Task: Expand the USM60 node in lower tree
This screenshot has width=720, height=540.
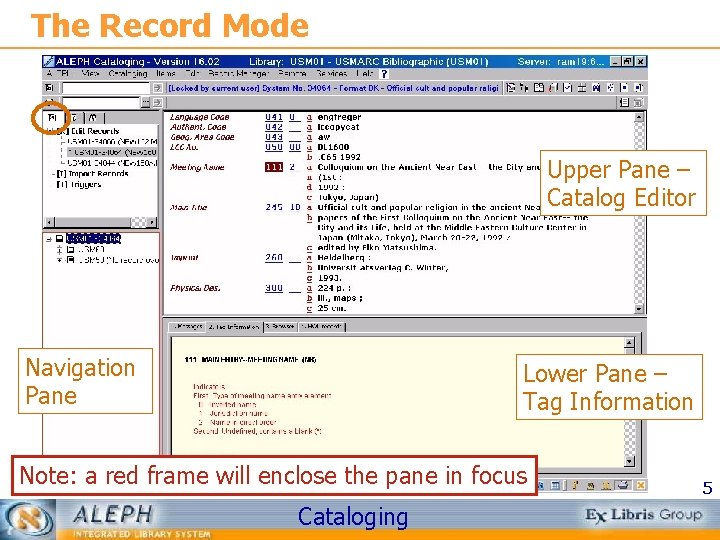Action: coord(59,249)
